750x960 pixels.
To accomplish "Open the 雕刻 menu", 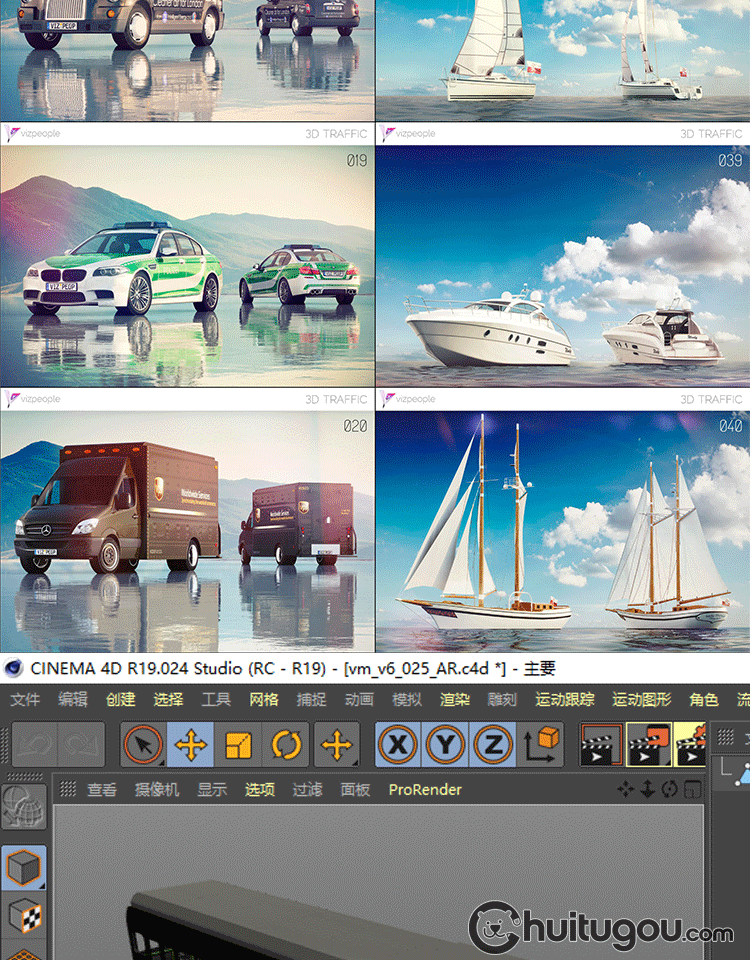I will point(503,699).
